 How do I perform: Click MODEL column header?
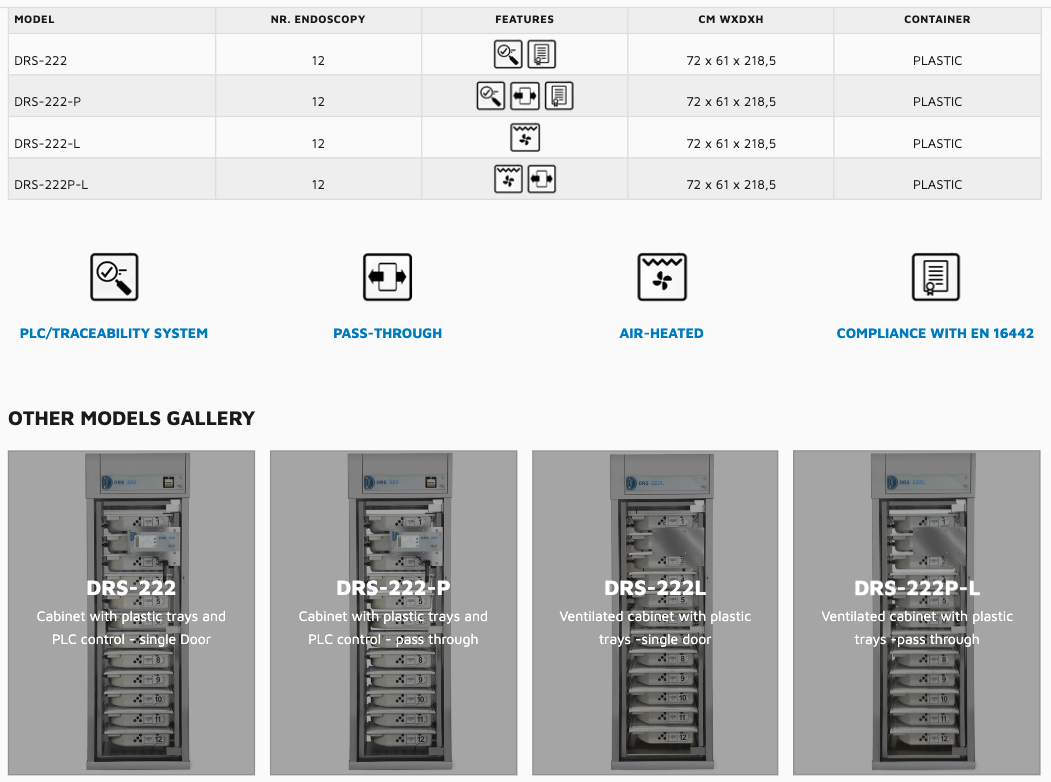[112, 20]
